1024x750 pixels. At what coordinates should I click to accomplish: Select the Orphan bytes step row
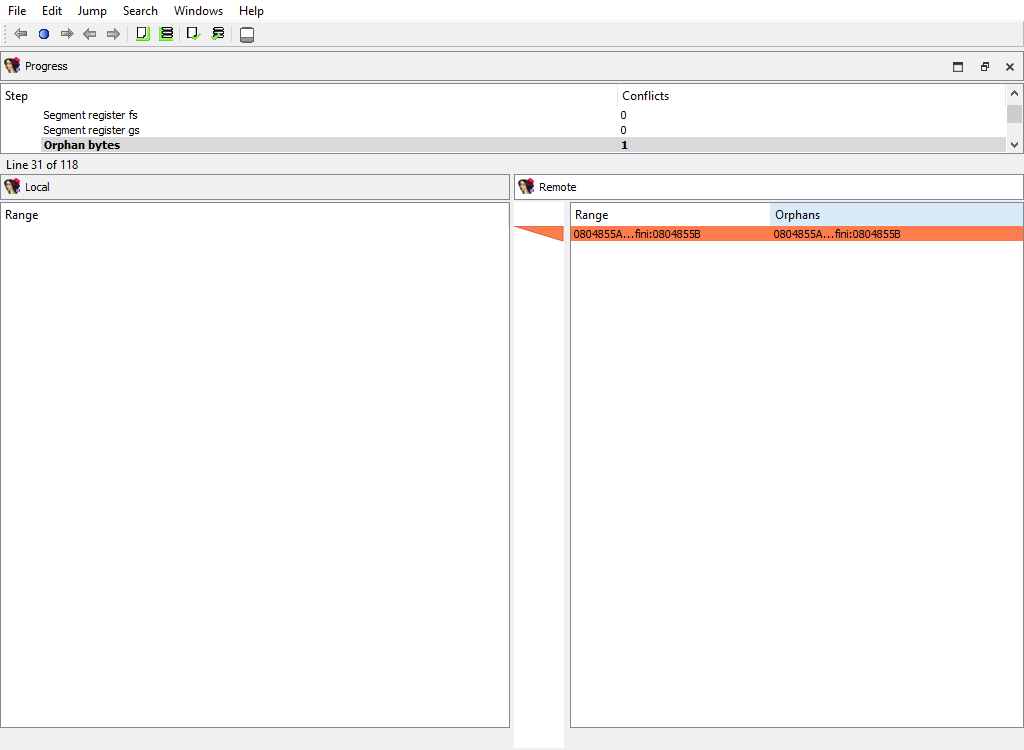[x=82, y=145]
